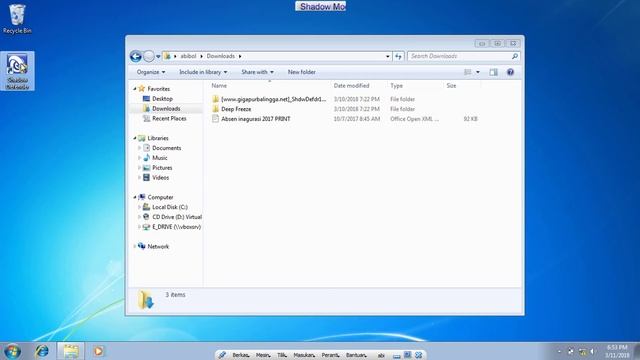The image size is (640, 360).
Task: Expand the Videos library arrow
Action: pos(140,178)
